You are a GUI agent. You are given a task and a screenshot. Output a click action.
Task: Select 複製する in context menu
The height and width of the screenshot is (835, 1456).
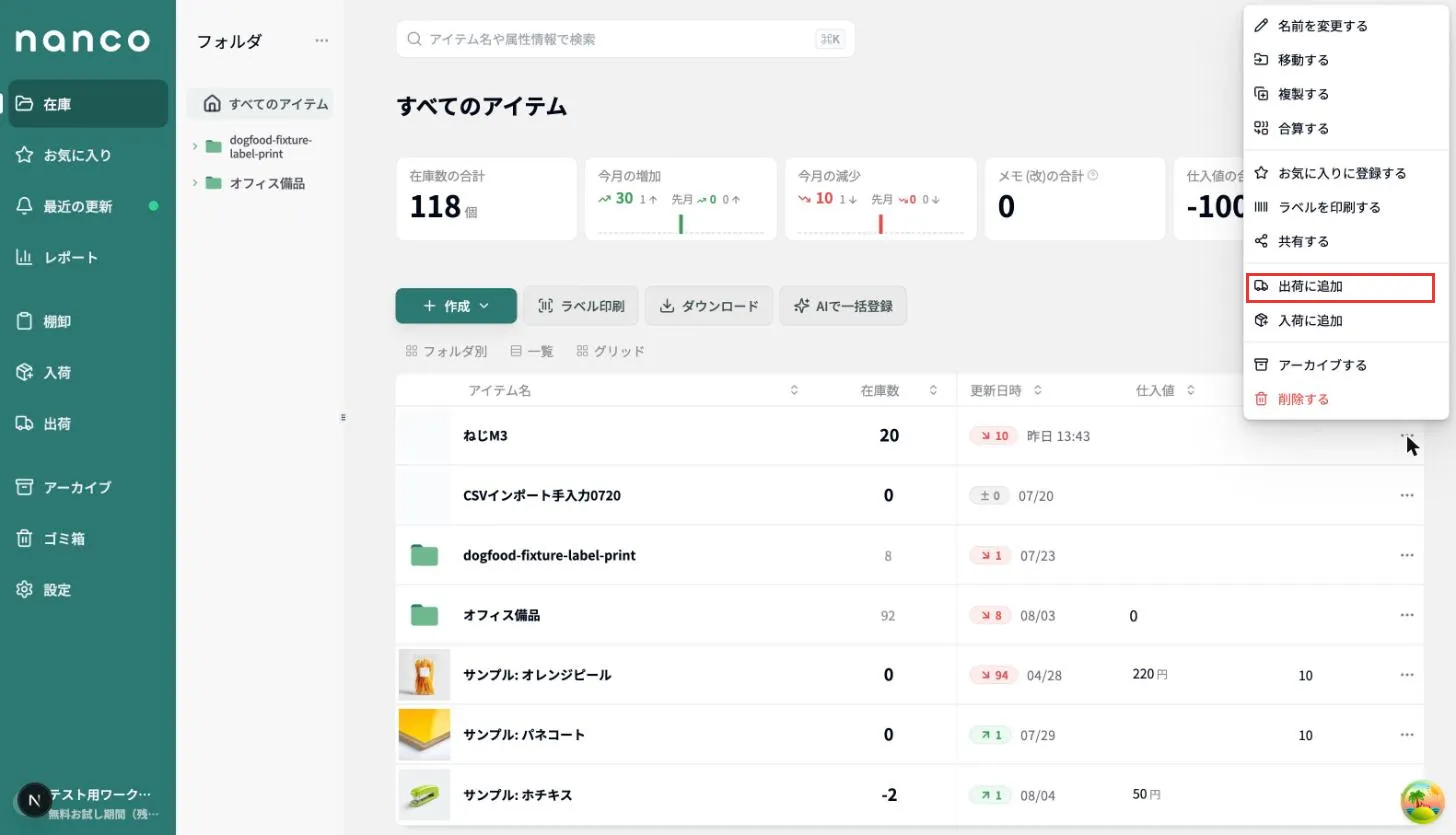point(1346,94)
